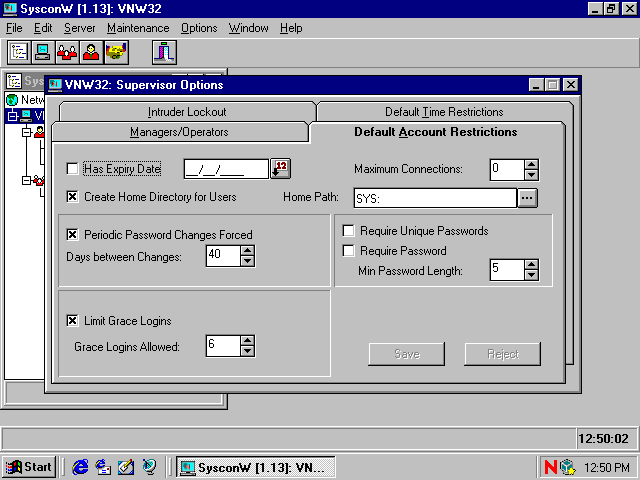This screenshot has height=480, width=640.
Task: Open the calendar date picker icon
Action: (280, 169)
